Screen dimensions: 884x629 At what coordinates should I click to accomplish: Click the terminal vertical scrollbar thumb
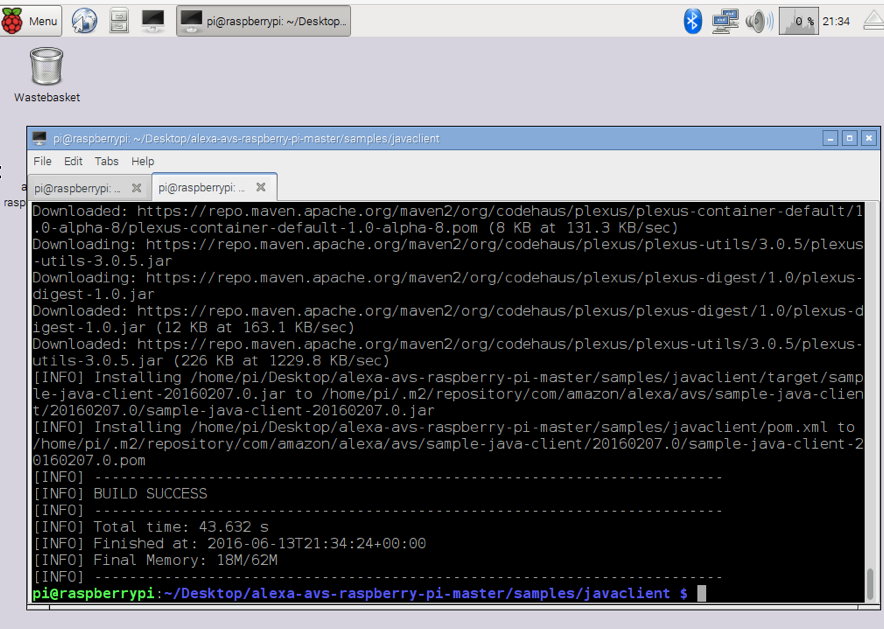coord(871,585)
